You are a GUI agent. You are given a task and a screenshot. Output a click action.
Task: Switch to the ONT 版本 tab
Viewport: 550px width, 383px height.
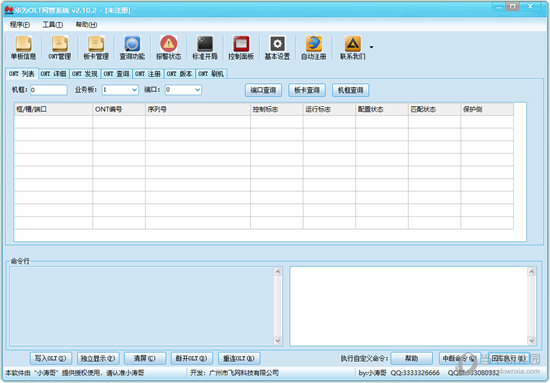[x=180, y=74]
